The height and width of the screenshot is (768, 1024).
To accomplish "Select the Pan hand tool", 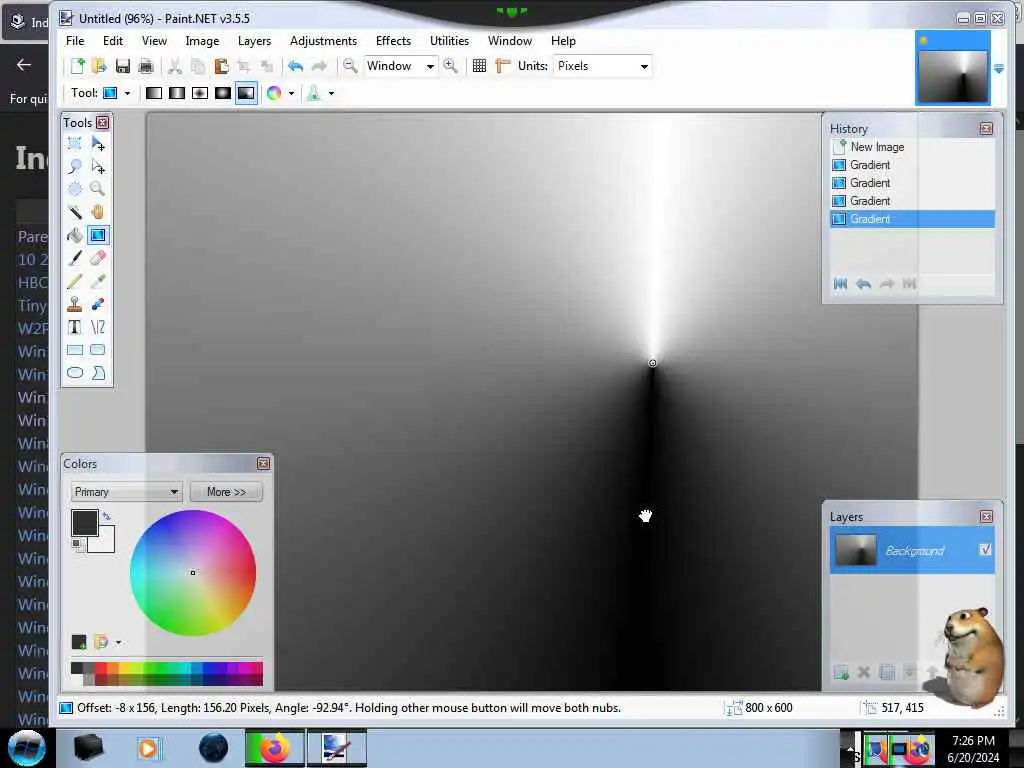I will pyautogui.click(x=98, y=212).
